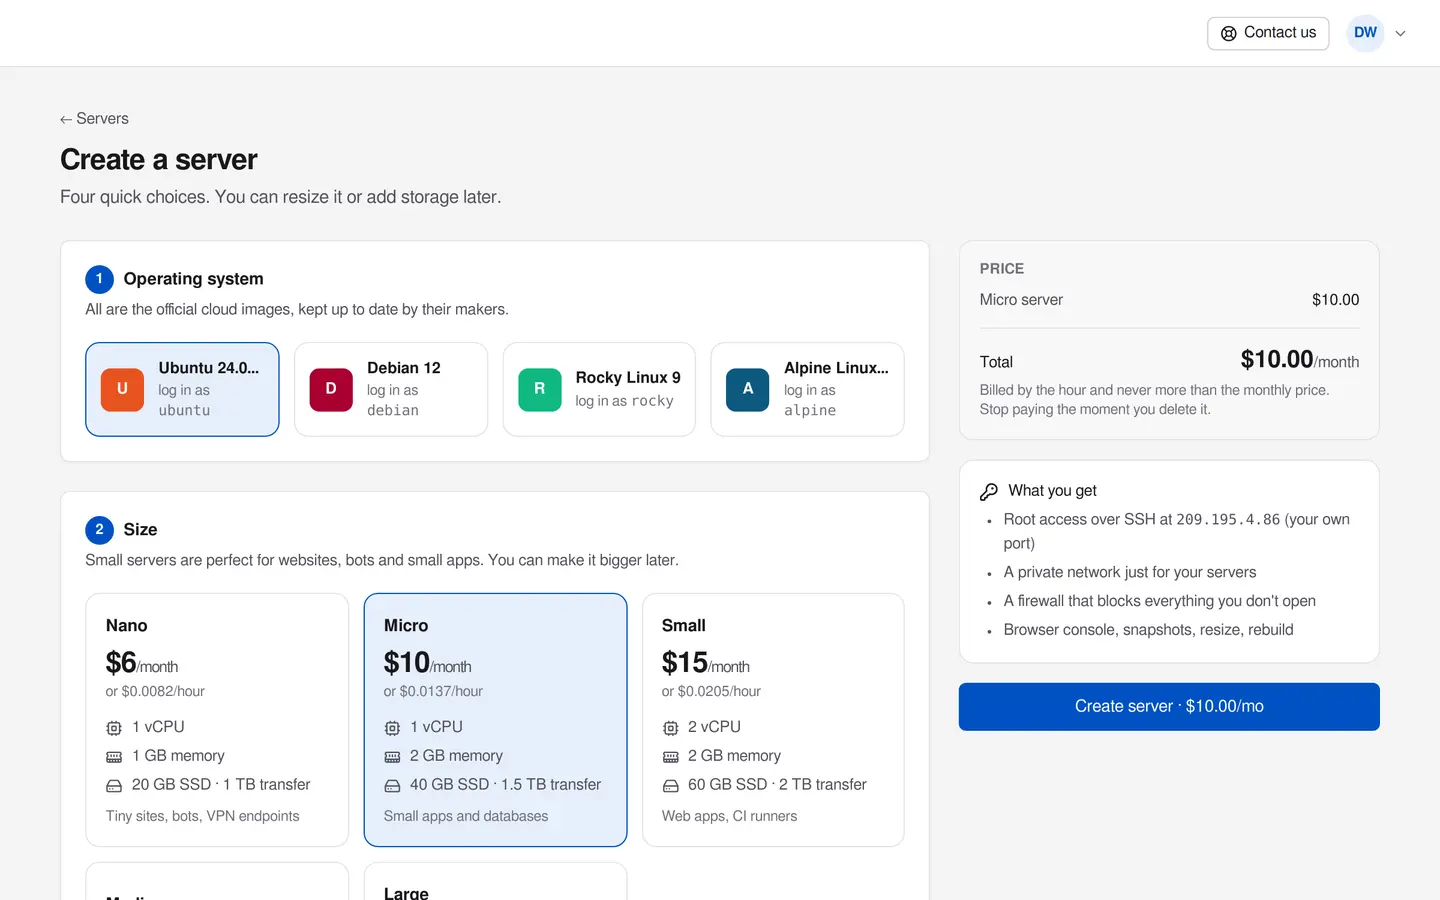The height and width of the screenshot is (900, 1440).
Task: Select the Alpine Linux... operating system card
Action: point(807,389)
